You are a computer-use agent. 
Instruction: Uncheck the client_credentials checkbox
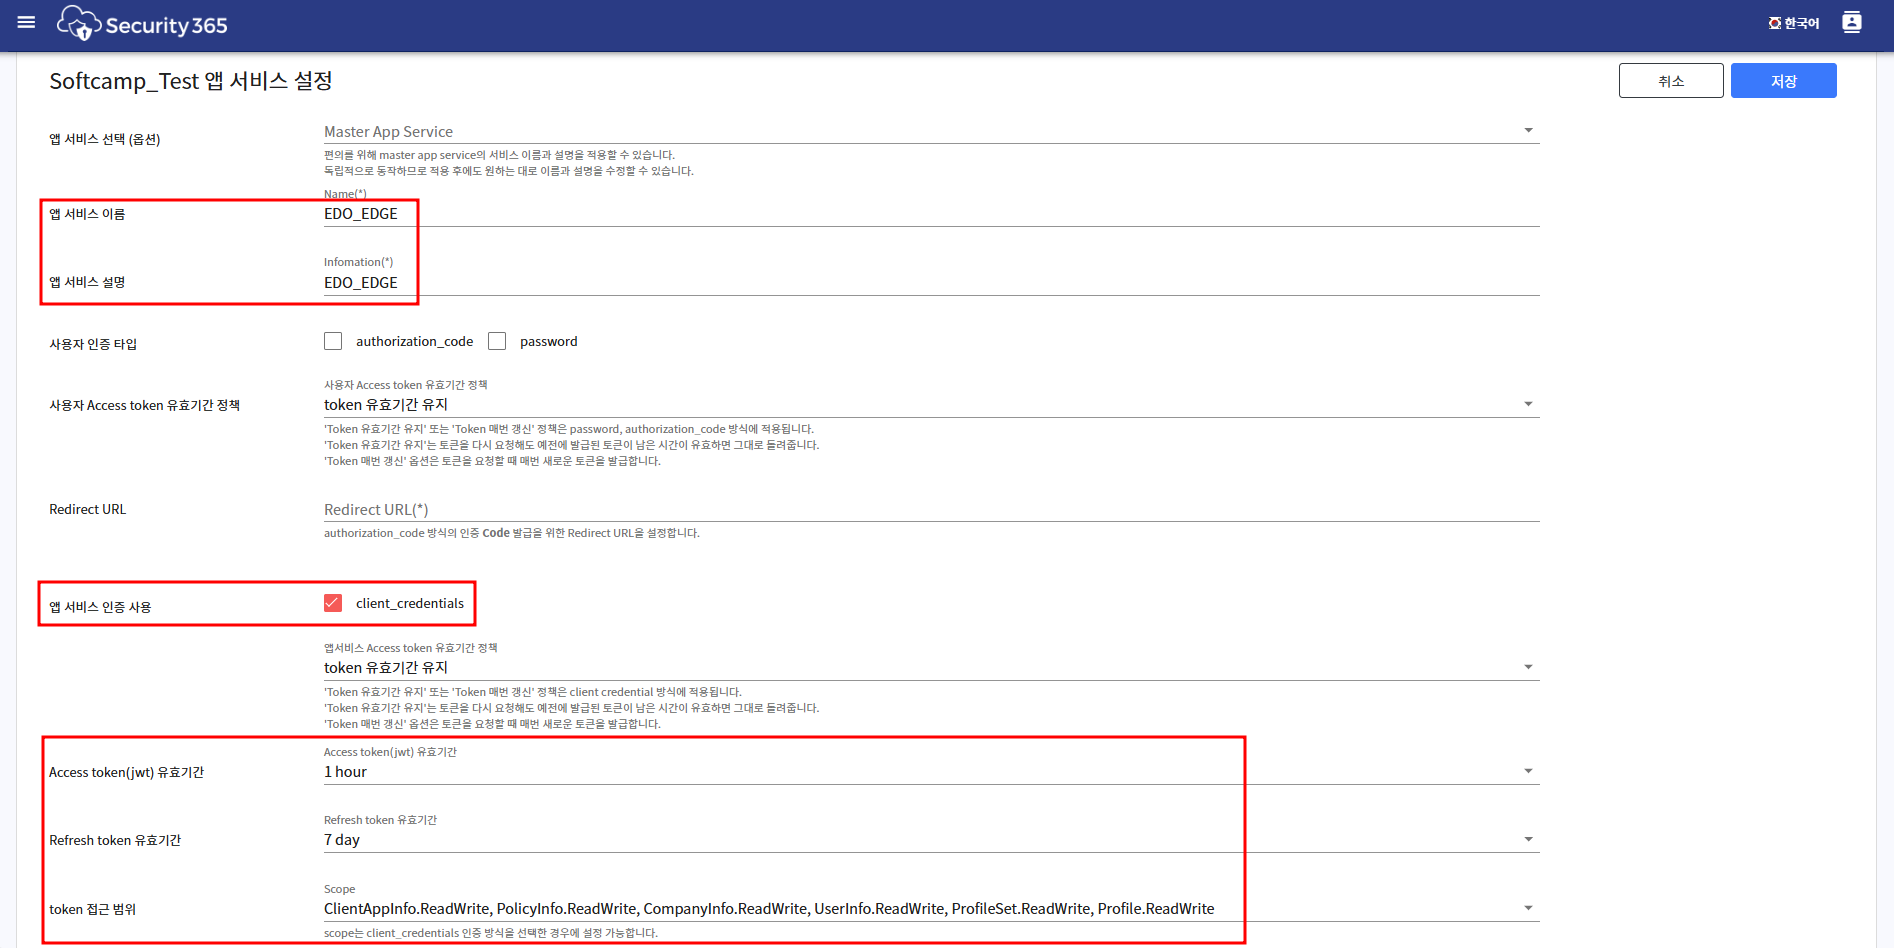[333, 603]
